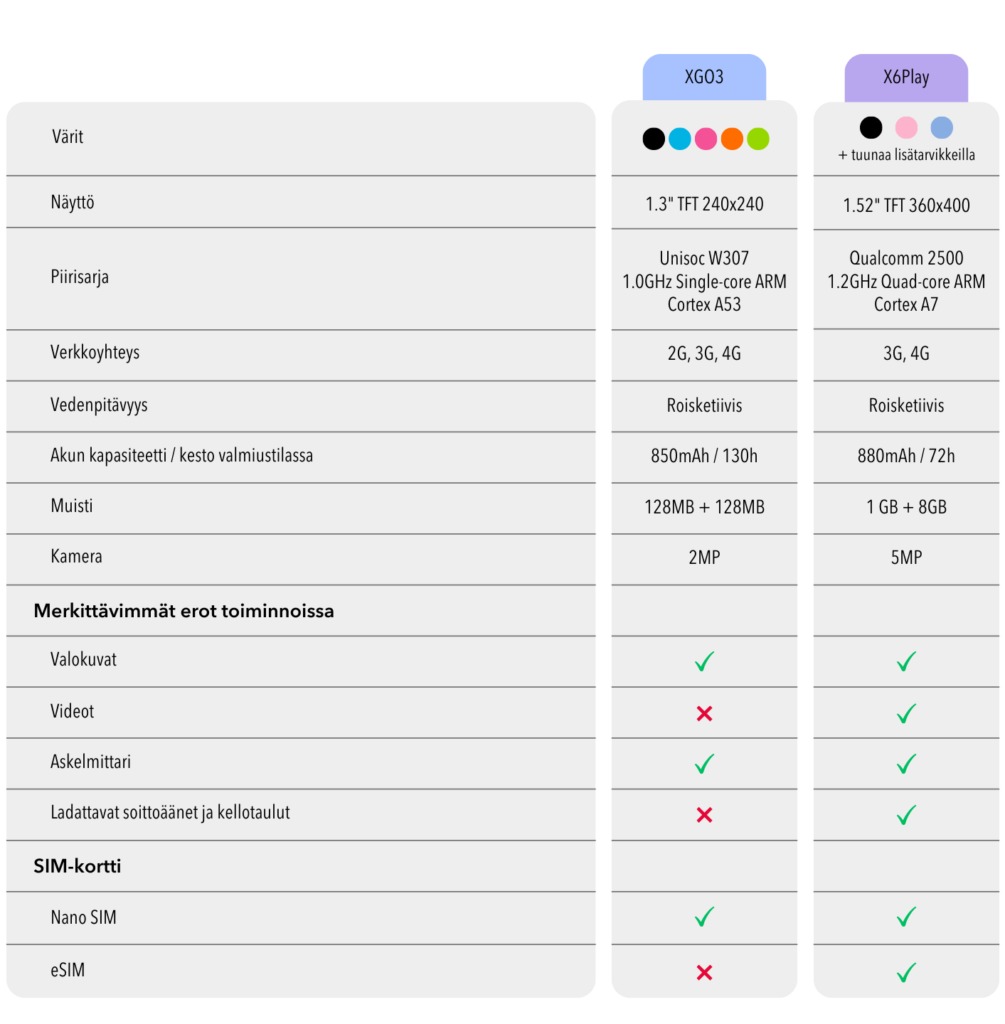Select the X6Play column header tab

click(x=906, y=77)
